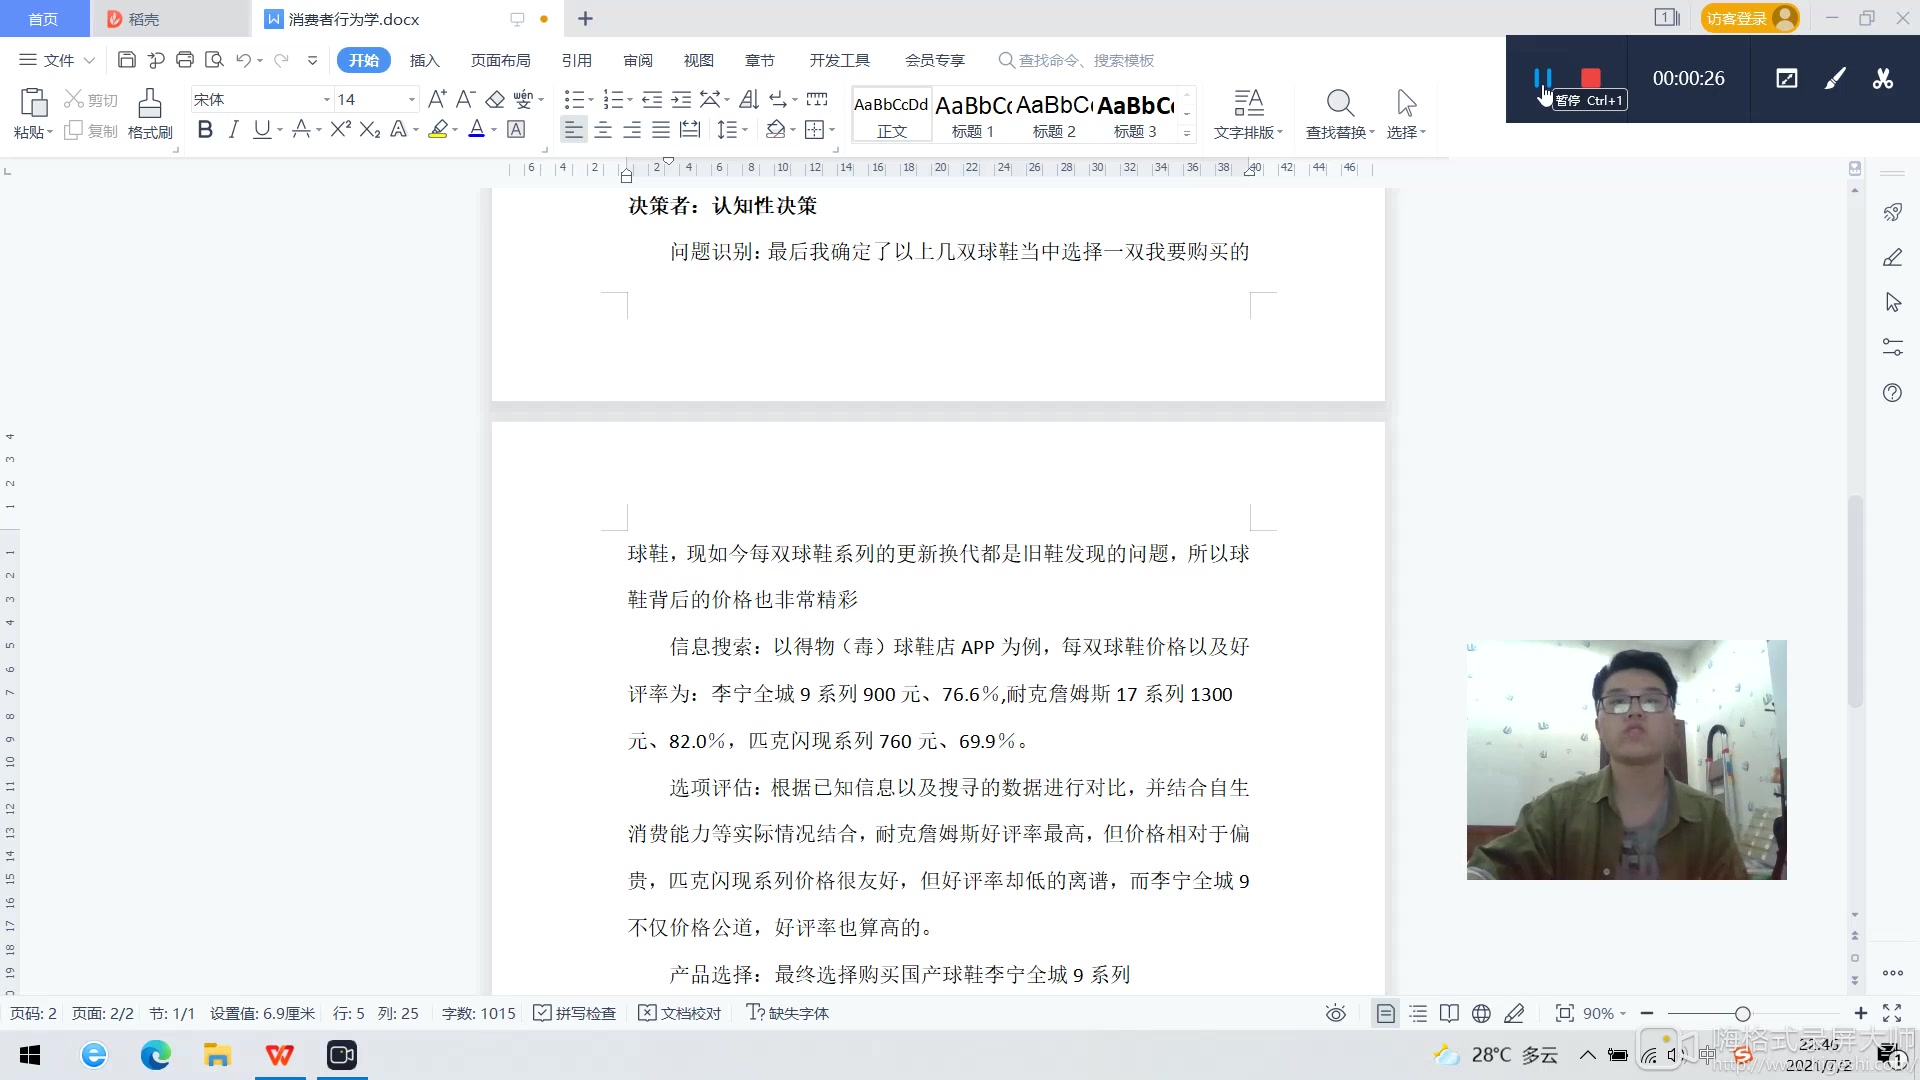Image resolution: width=1920 pixels, height=1080 pixels.
Task: Expand the numbered list dropdown
Action: (x=630, y=99)
